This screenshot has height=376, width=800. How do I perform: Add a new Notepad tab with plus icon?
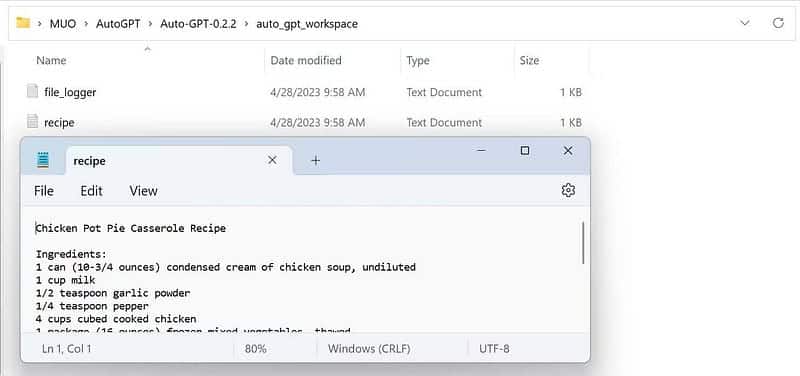click(x=315, y=161)
